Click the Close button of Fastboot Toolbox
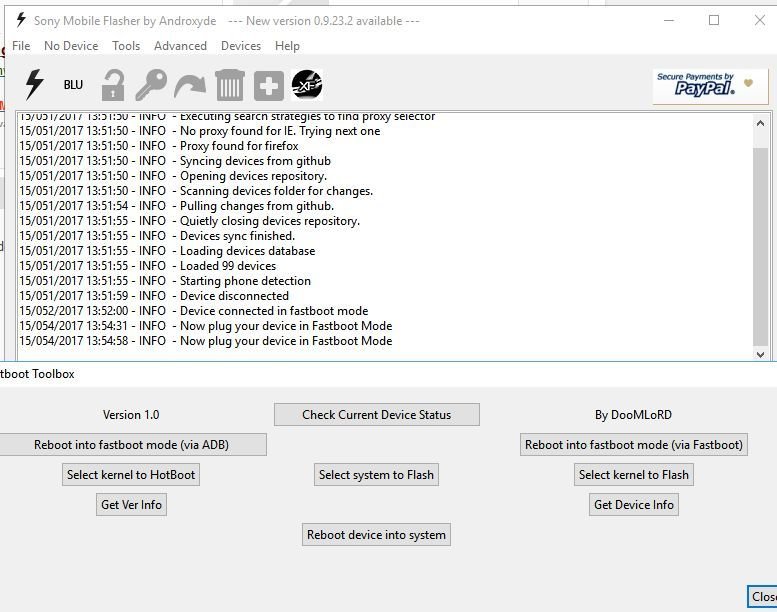The image size is (777, 612). click(762, 596)
